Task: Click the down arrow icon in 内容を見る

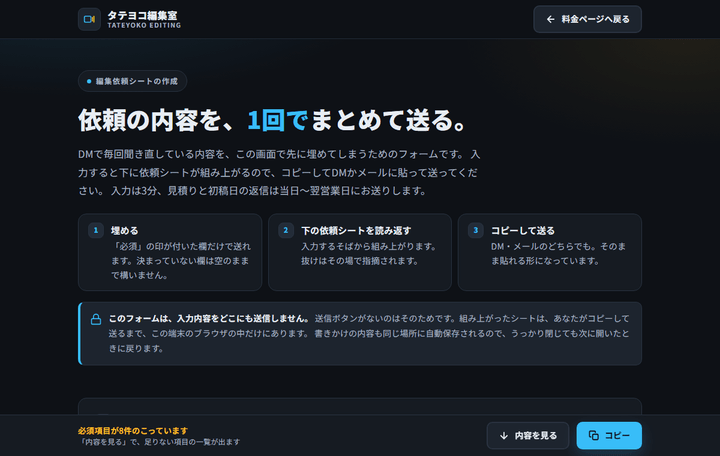Action: [x=504, y=435]
